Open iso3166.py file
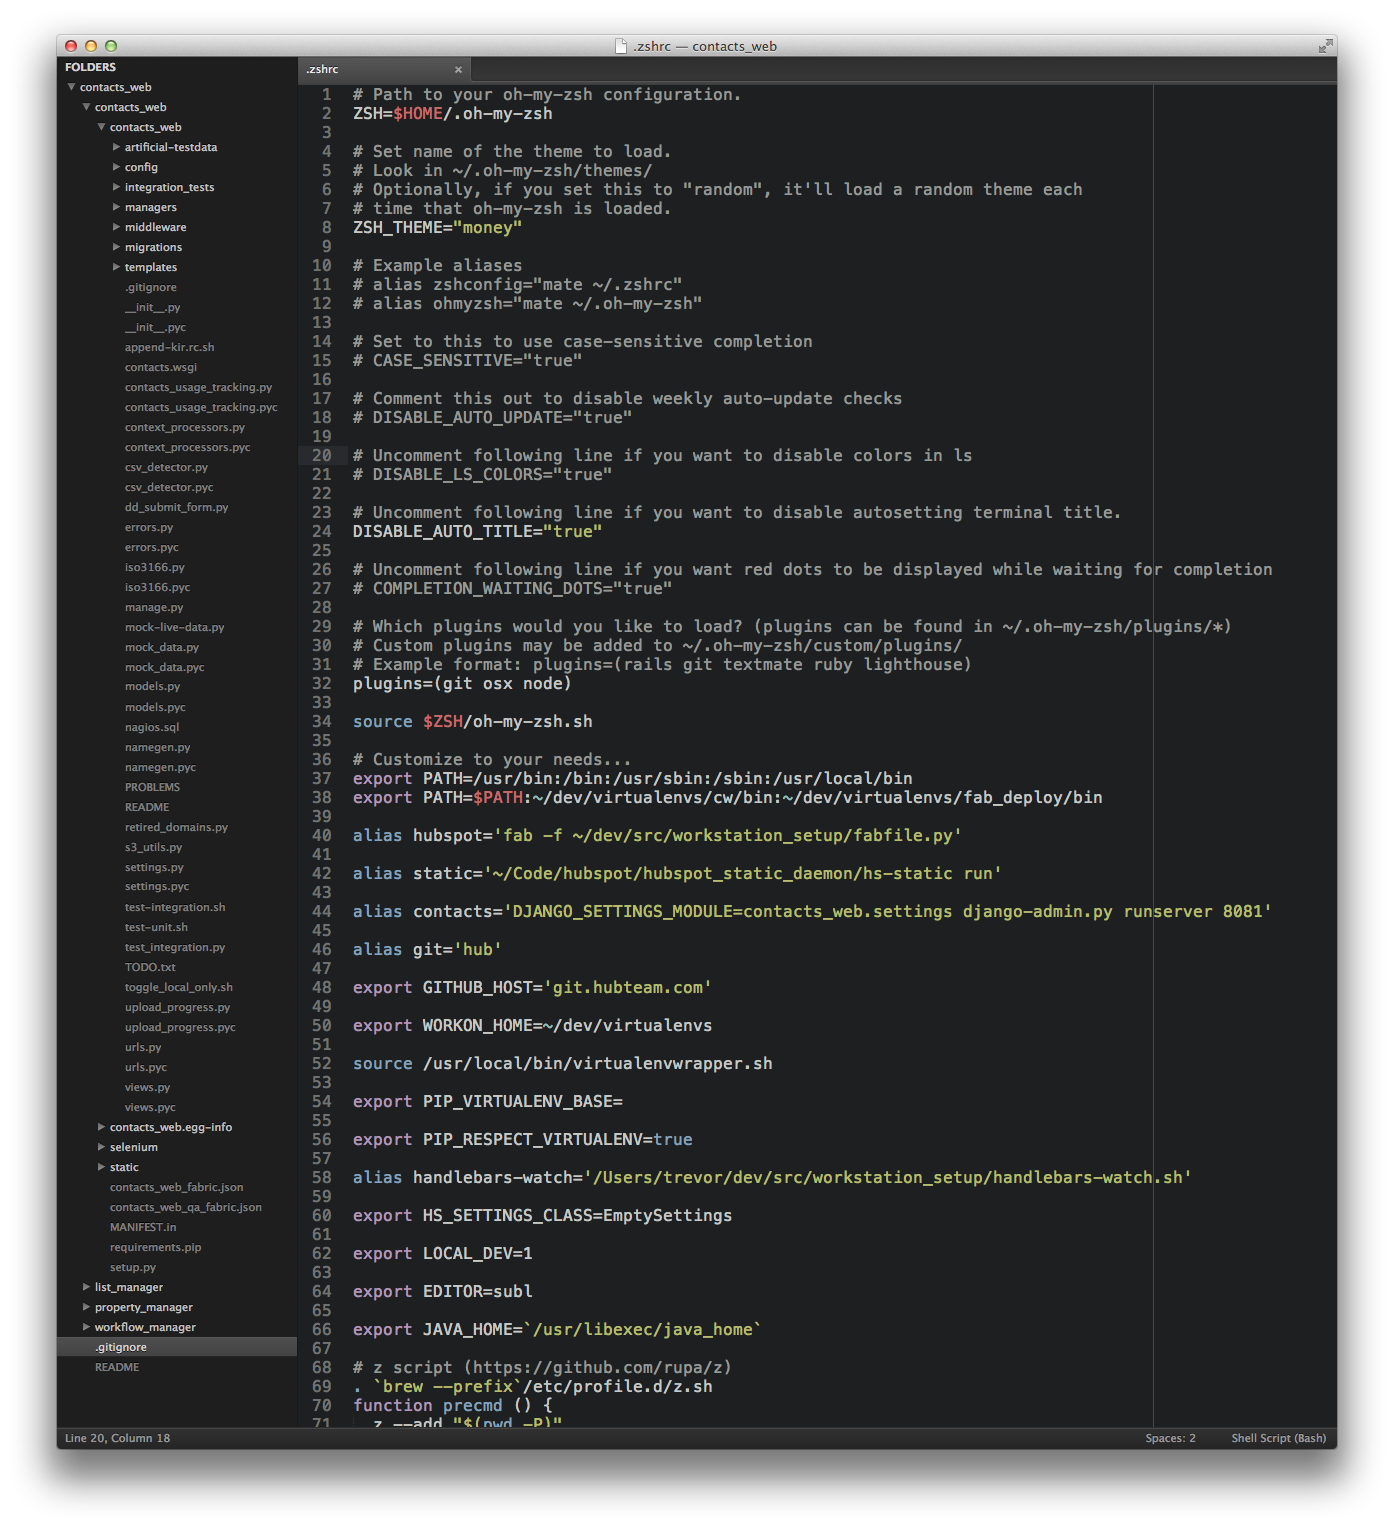This screenshot has width=1394, height=1528. [x=154, y=567]
